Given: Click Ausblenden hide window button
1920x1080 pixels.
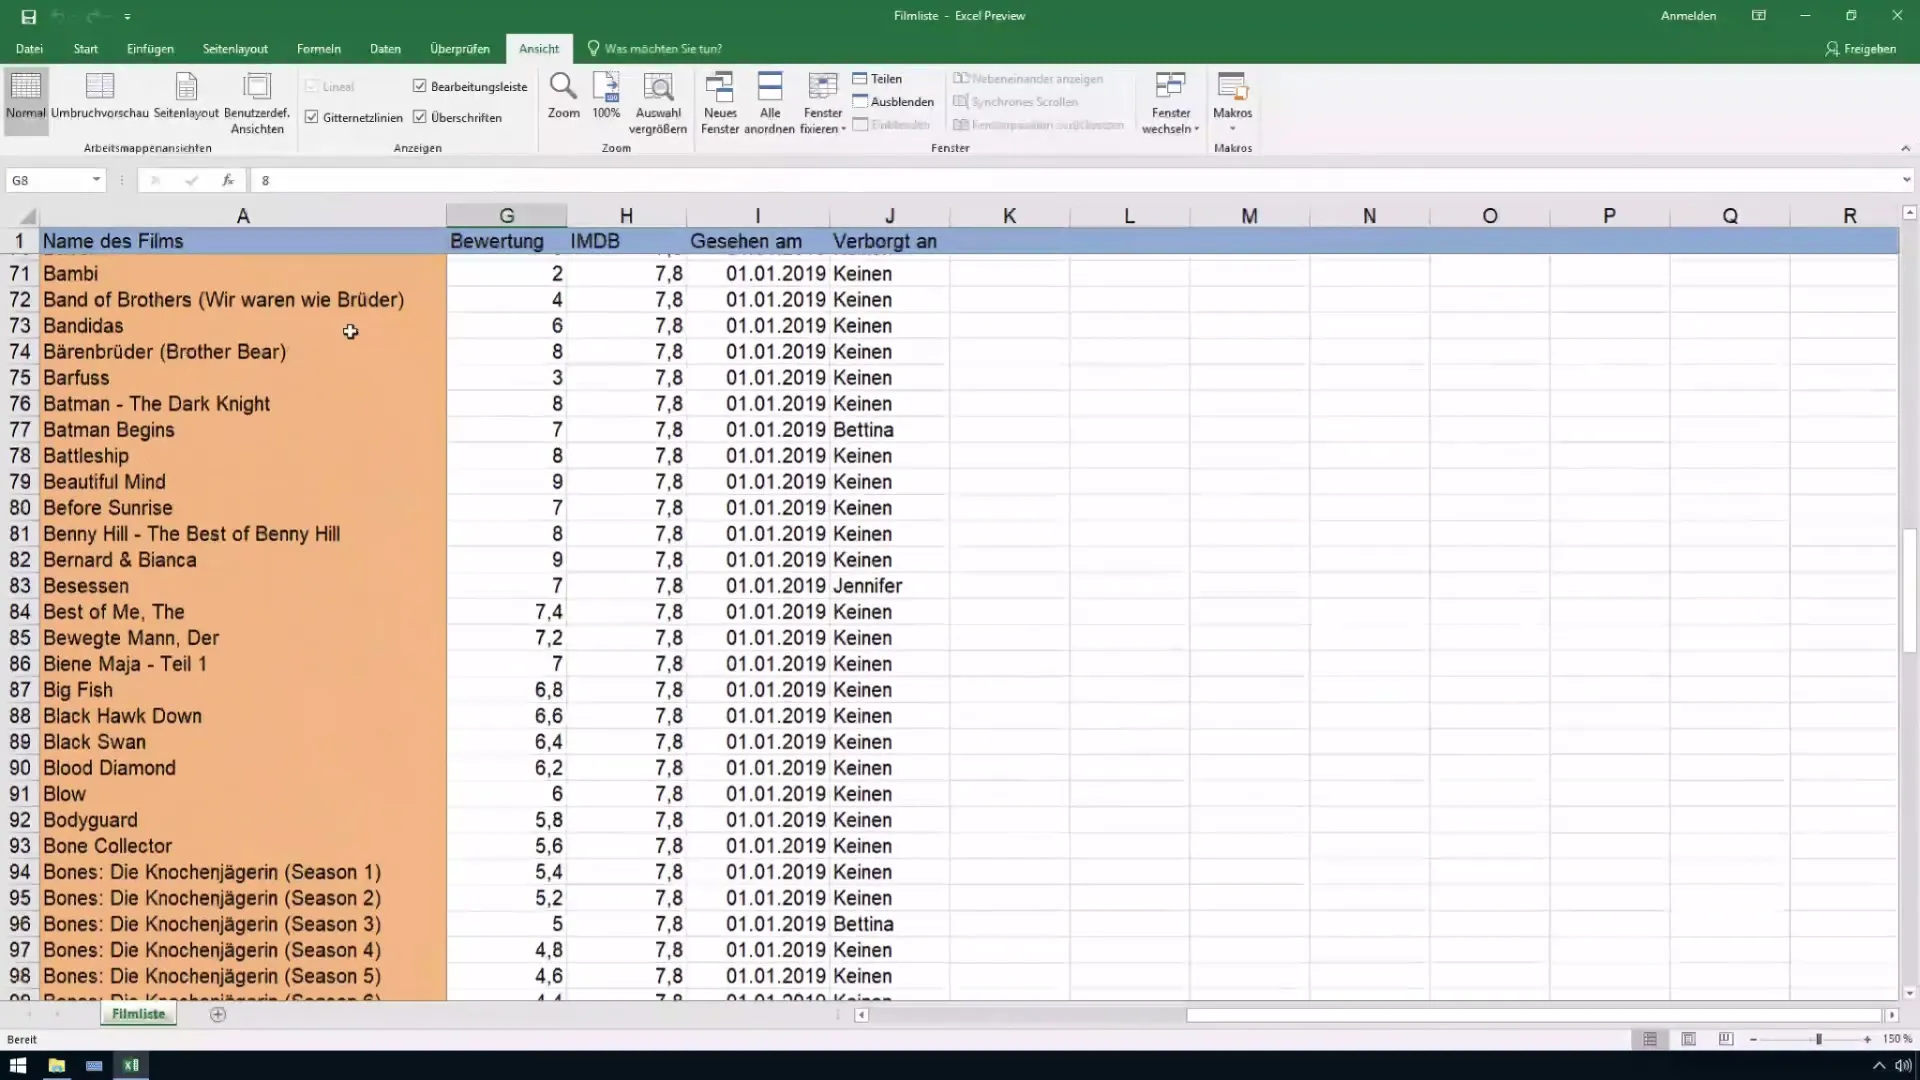Looking at the screenshot, I should point(893,102).
